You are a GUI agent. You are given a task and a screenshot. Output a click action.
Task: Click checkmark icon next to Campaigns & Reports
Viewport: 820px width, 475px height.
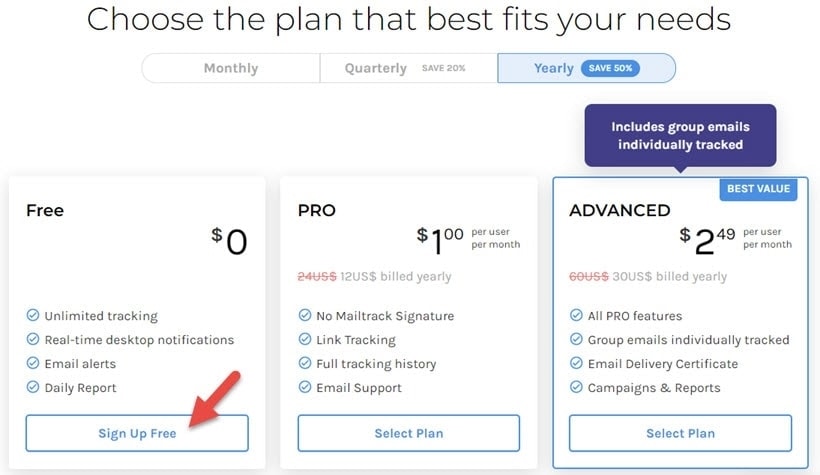(576, 387)
